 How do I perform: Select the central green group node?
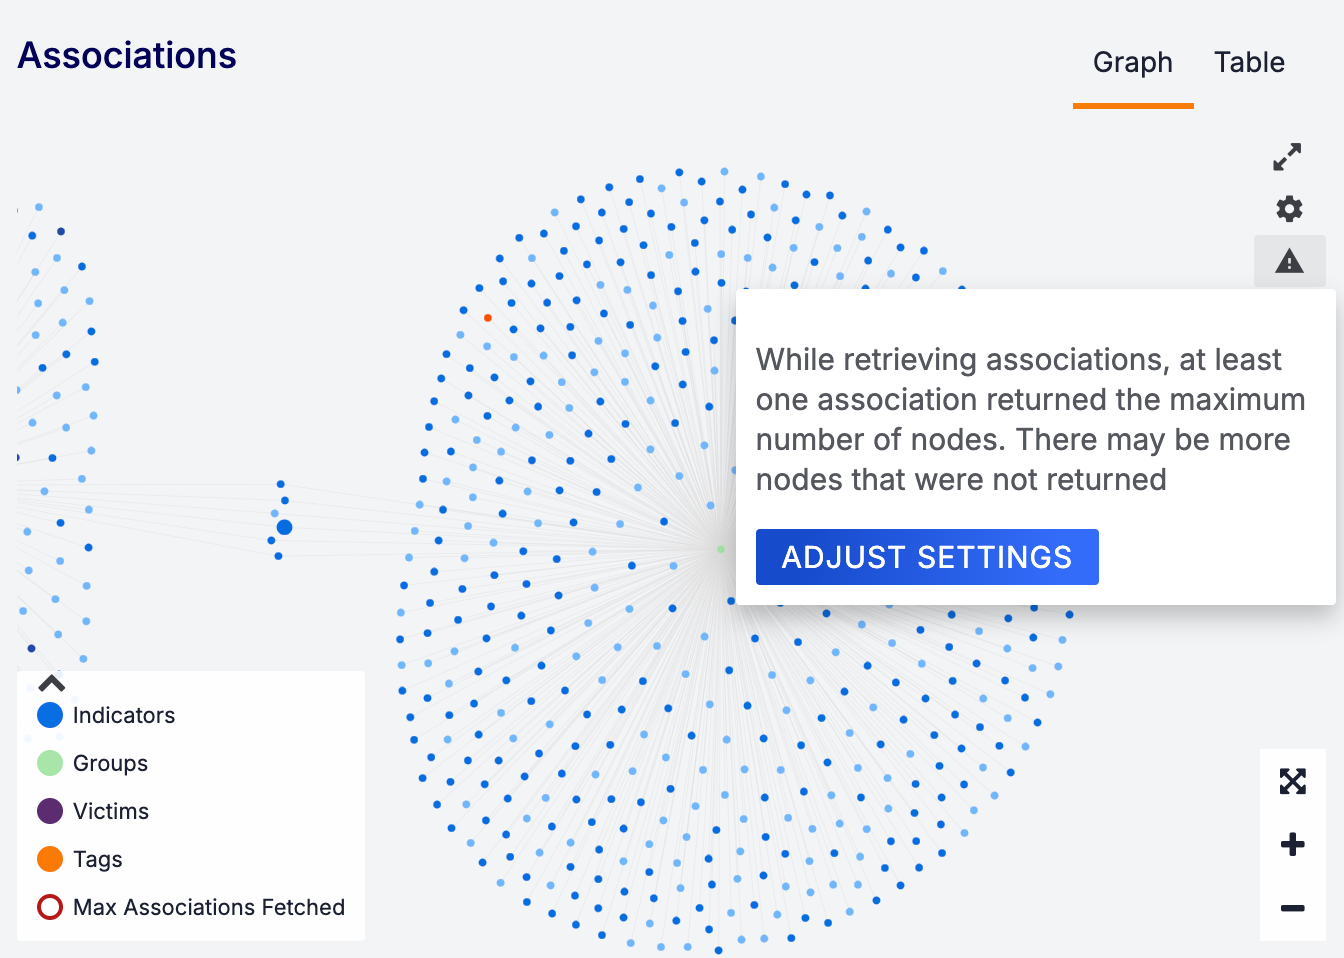(x=719, y=548)
